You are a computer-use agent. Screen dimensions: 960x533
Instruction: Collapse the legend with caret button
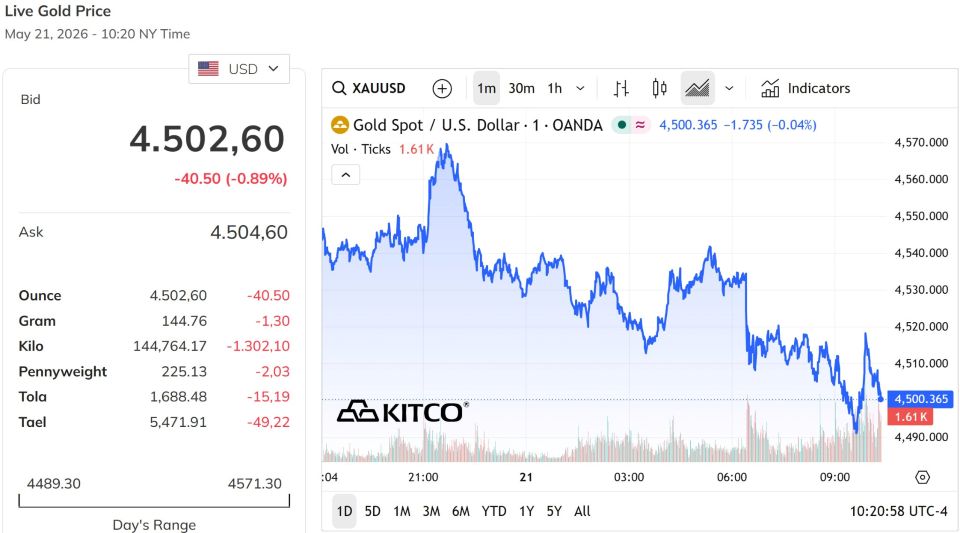(346, 175)
